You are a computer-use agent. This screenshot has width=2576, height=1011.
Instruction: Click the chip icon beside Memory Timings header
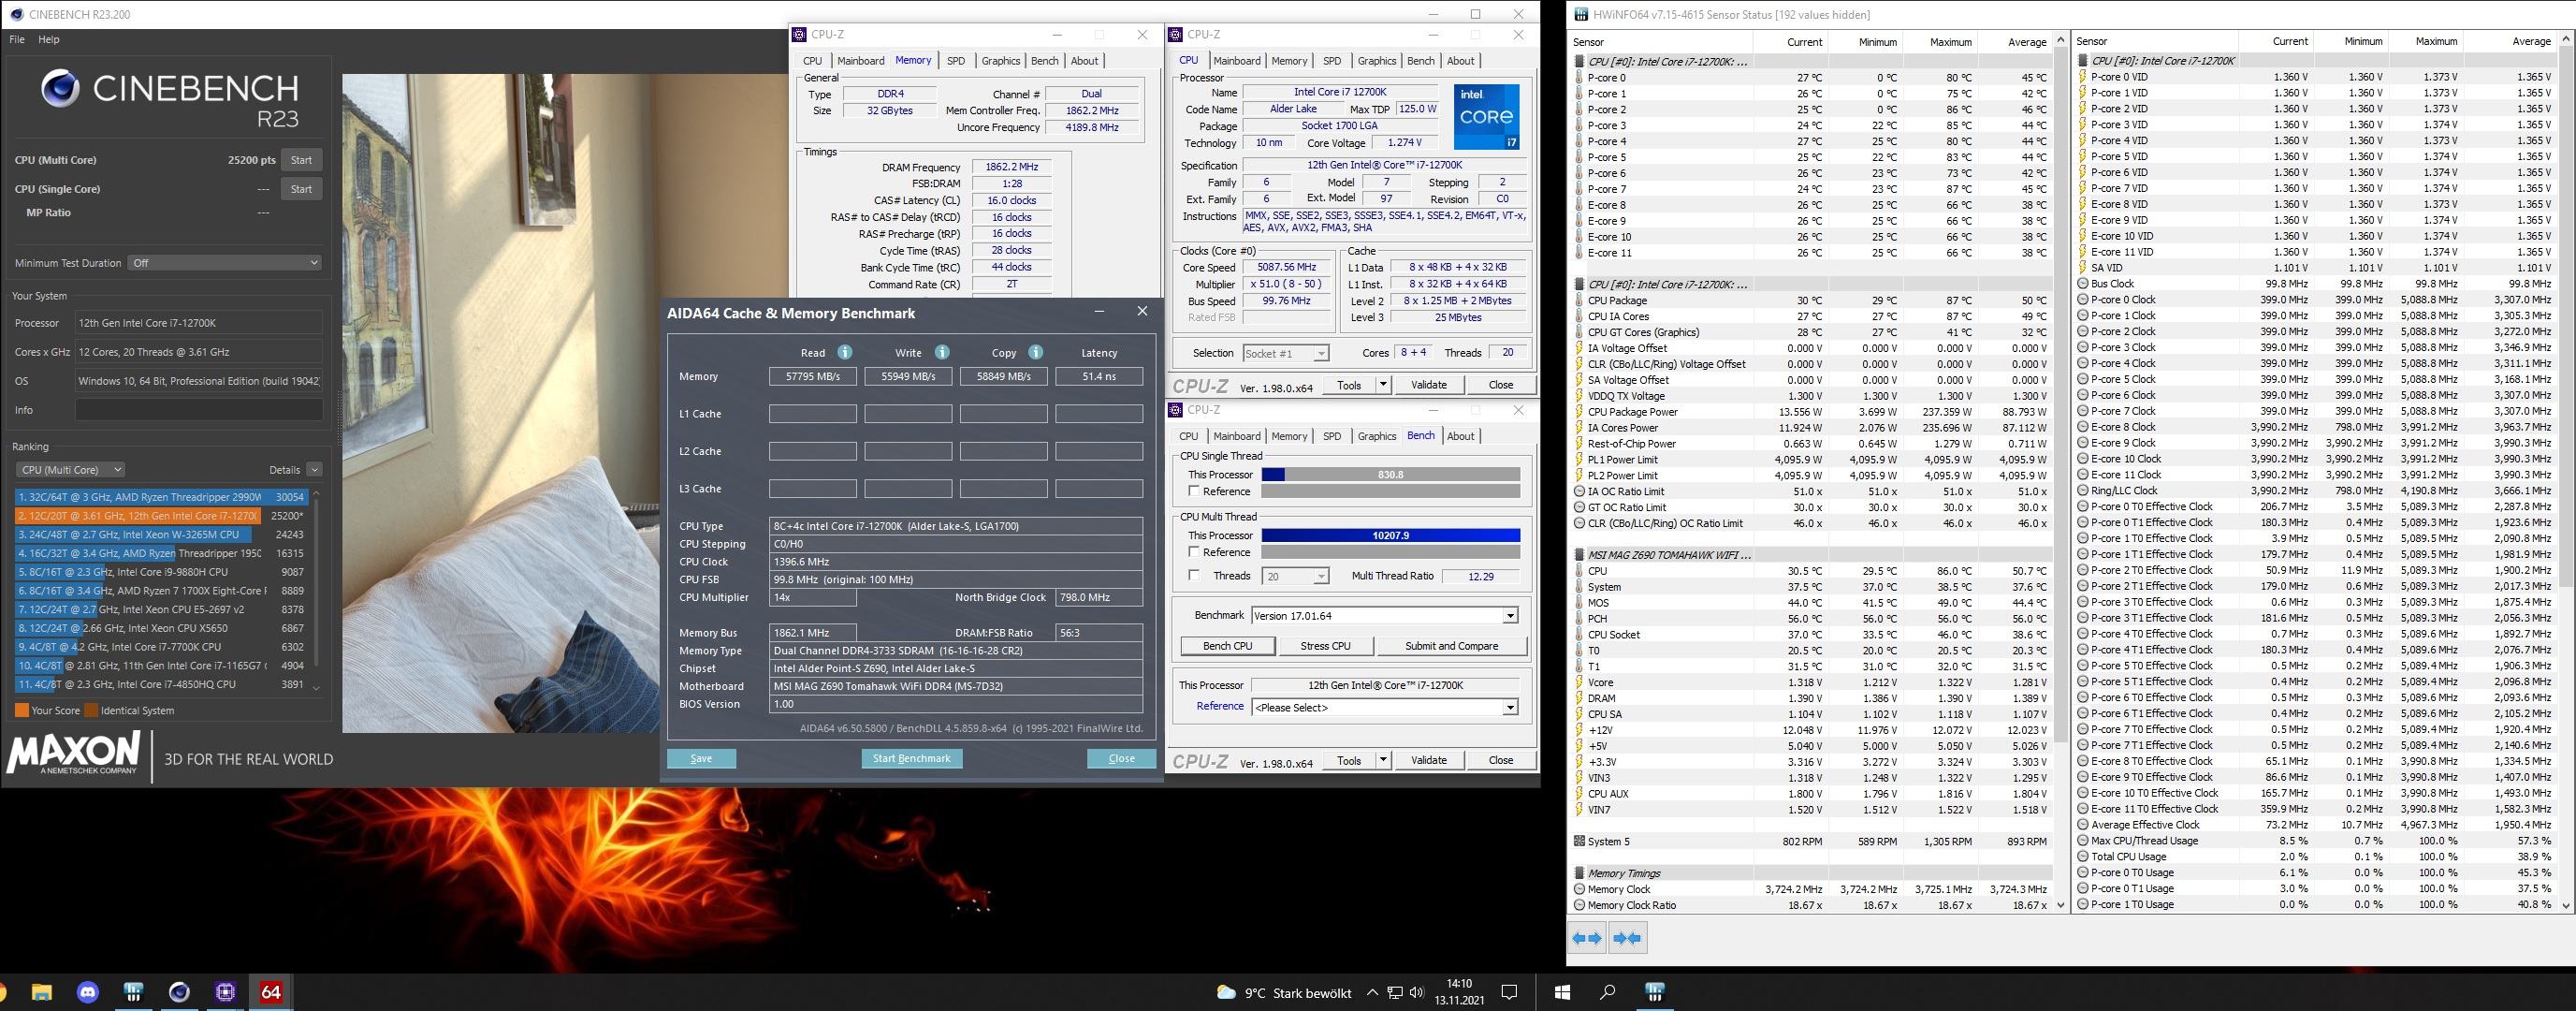(1579, 873)
